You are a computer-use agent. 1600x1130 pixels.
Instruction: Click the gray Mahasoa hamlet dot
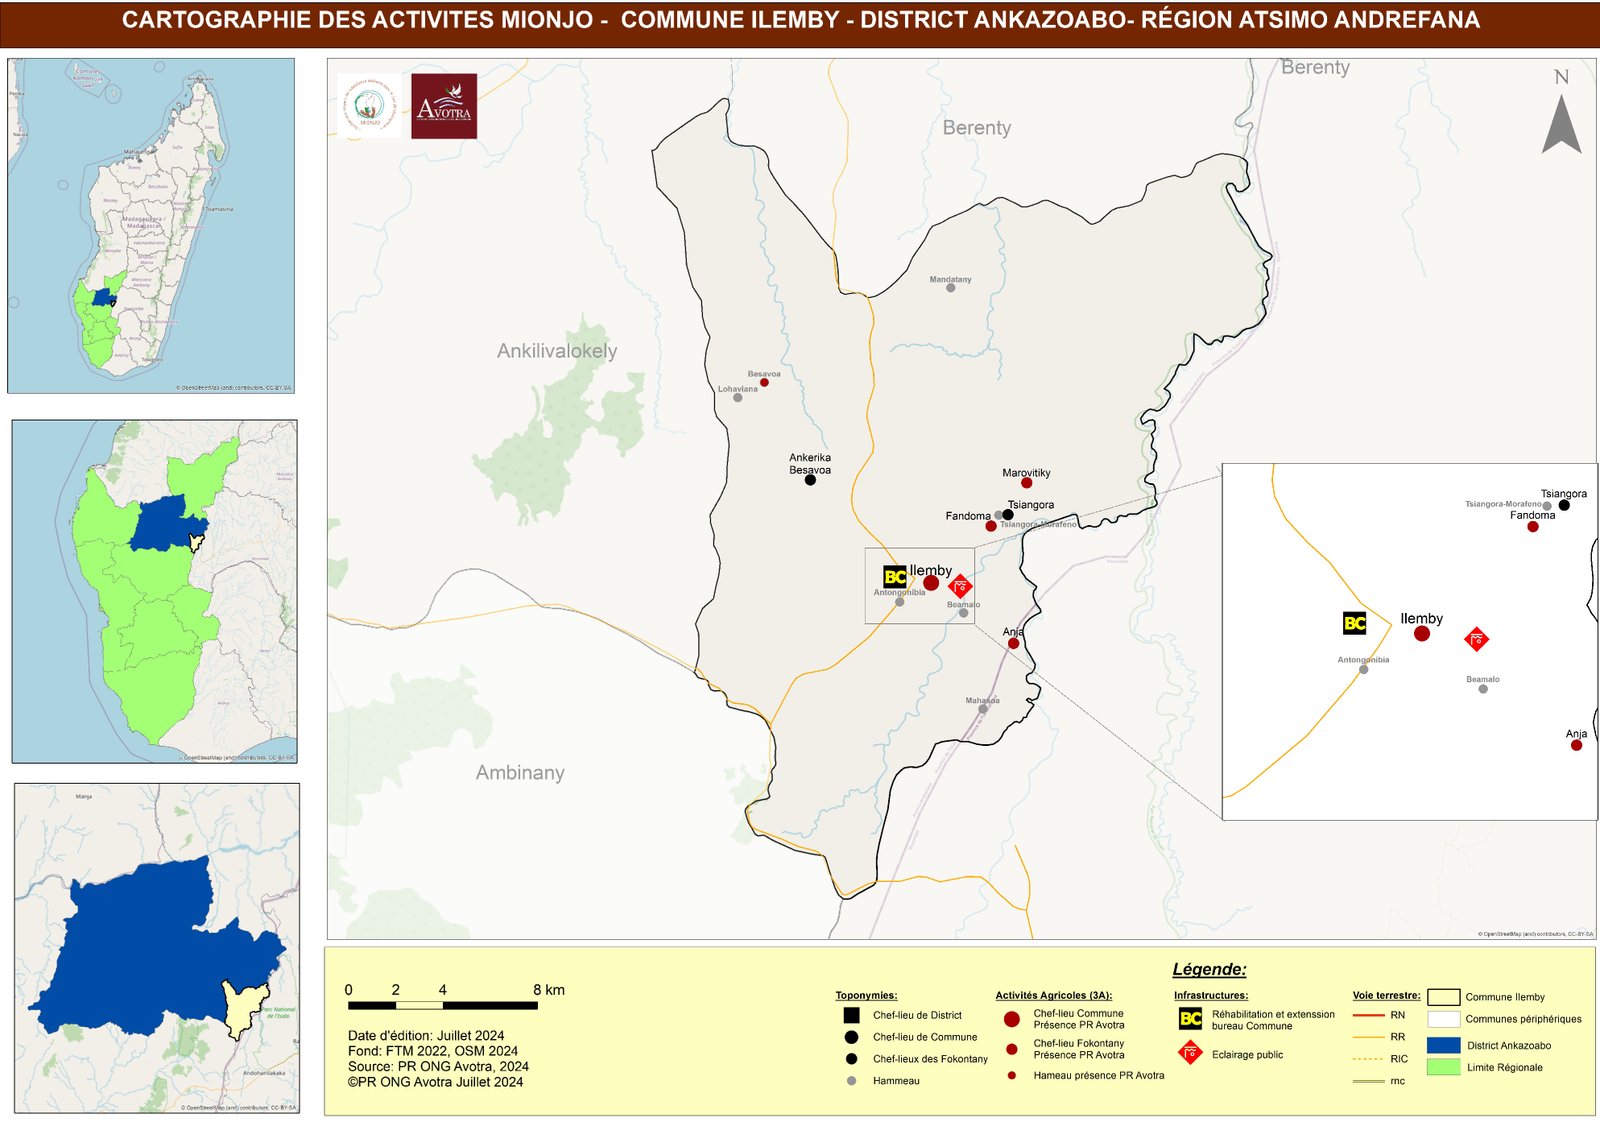(x=983, y=709)
